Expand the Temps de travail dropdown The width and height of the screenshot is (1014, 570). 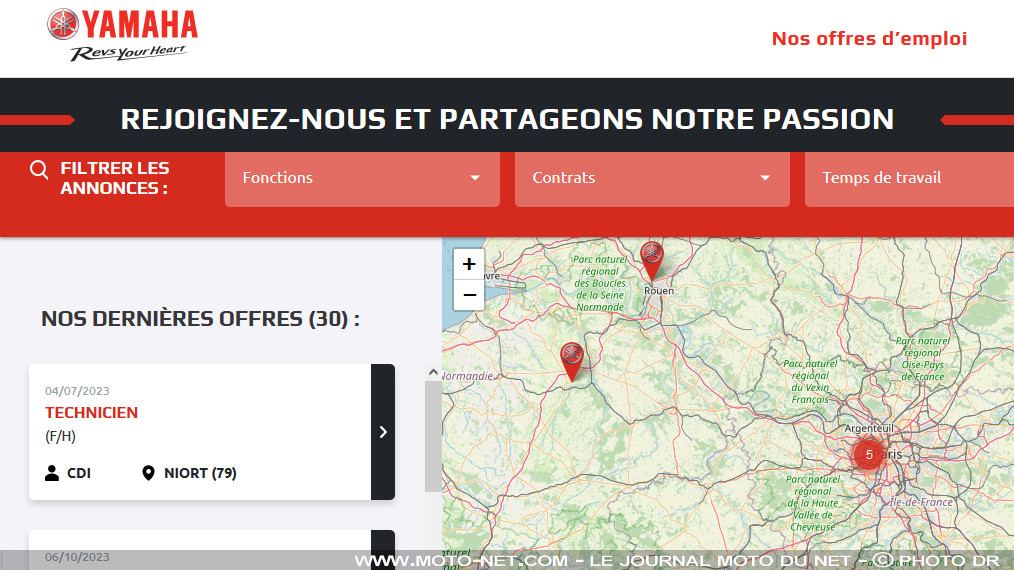(x=909, y=178)
